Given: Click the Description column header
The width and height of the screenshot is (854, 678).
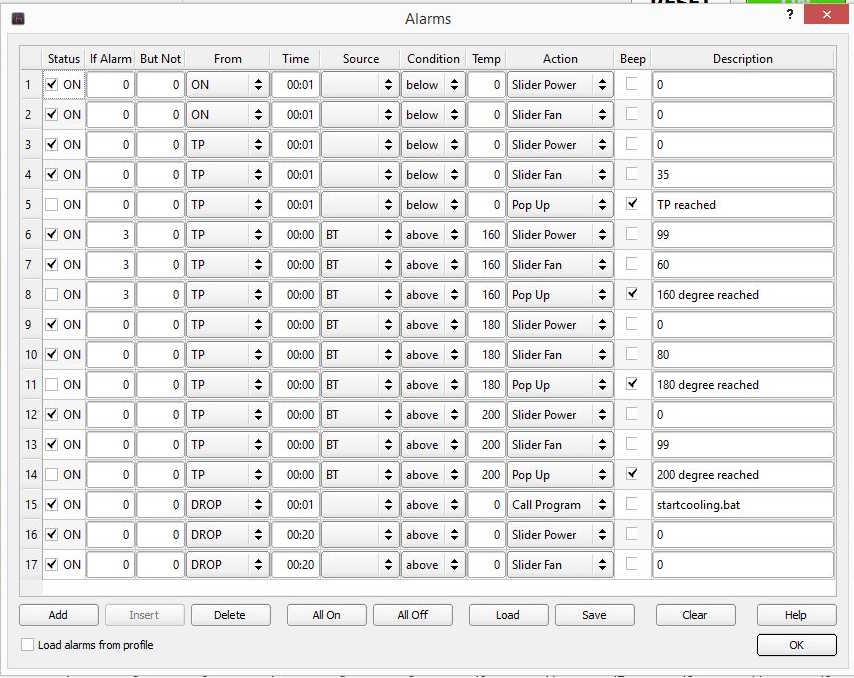Looking at the screenshot, I should (x=742, y=59).
